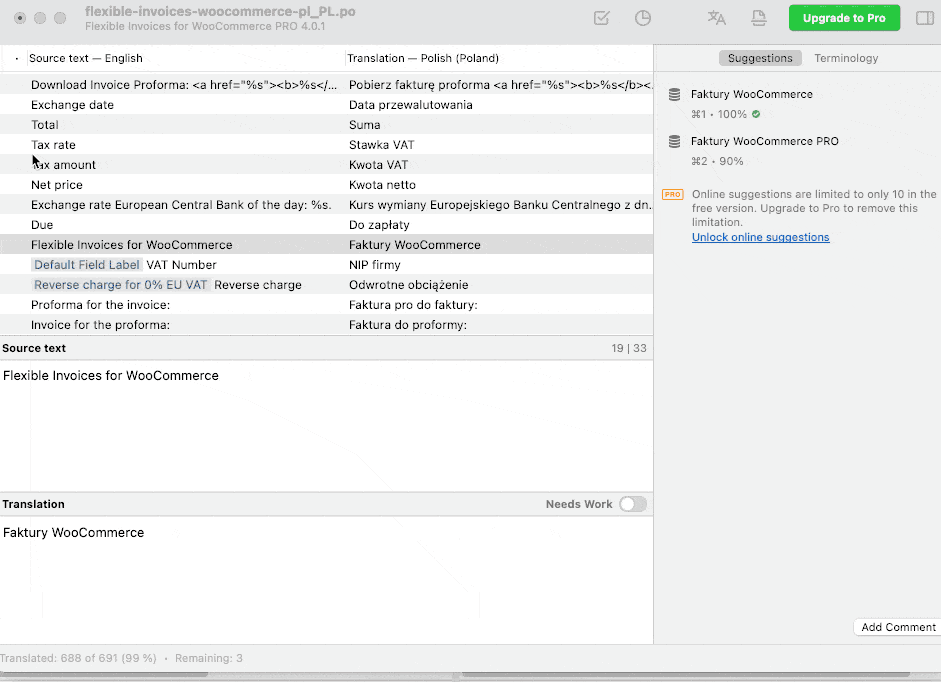Viewport: 941px width, 682px height.
Task: Click the 19 | 33 character count
Action: [x=629, y=348]
